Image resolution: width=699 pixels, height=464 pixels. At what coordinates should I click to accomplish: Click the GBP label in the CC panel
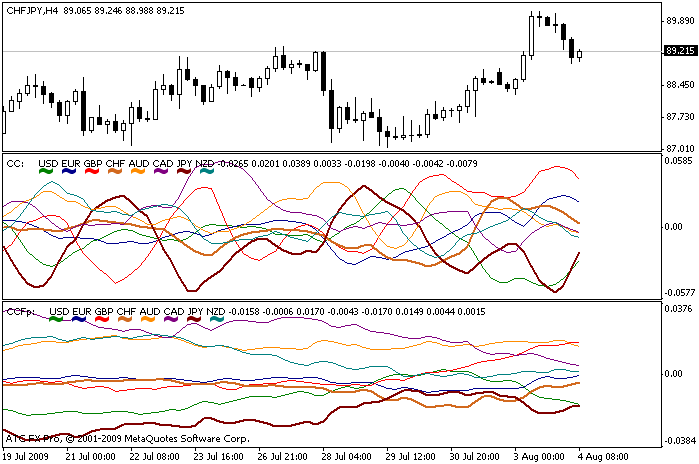(x=93, y=164)
